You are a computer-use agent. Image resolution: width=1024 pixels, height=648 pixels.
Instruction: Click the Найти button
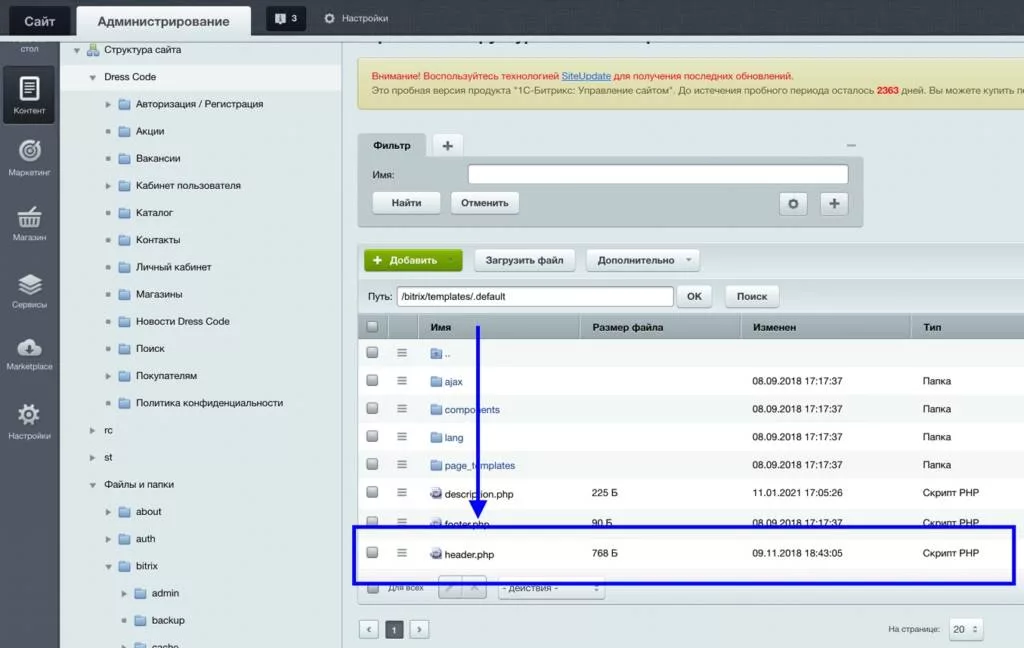[406, 203]
